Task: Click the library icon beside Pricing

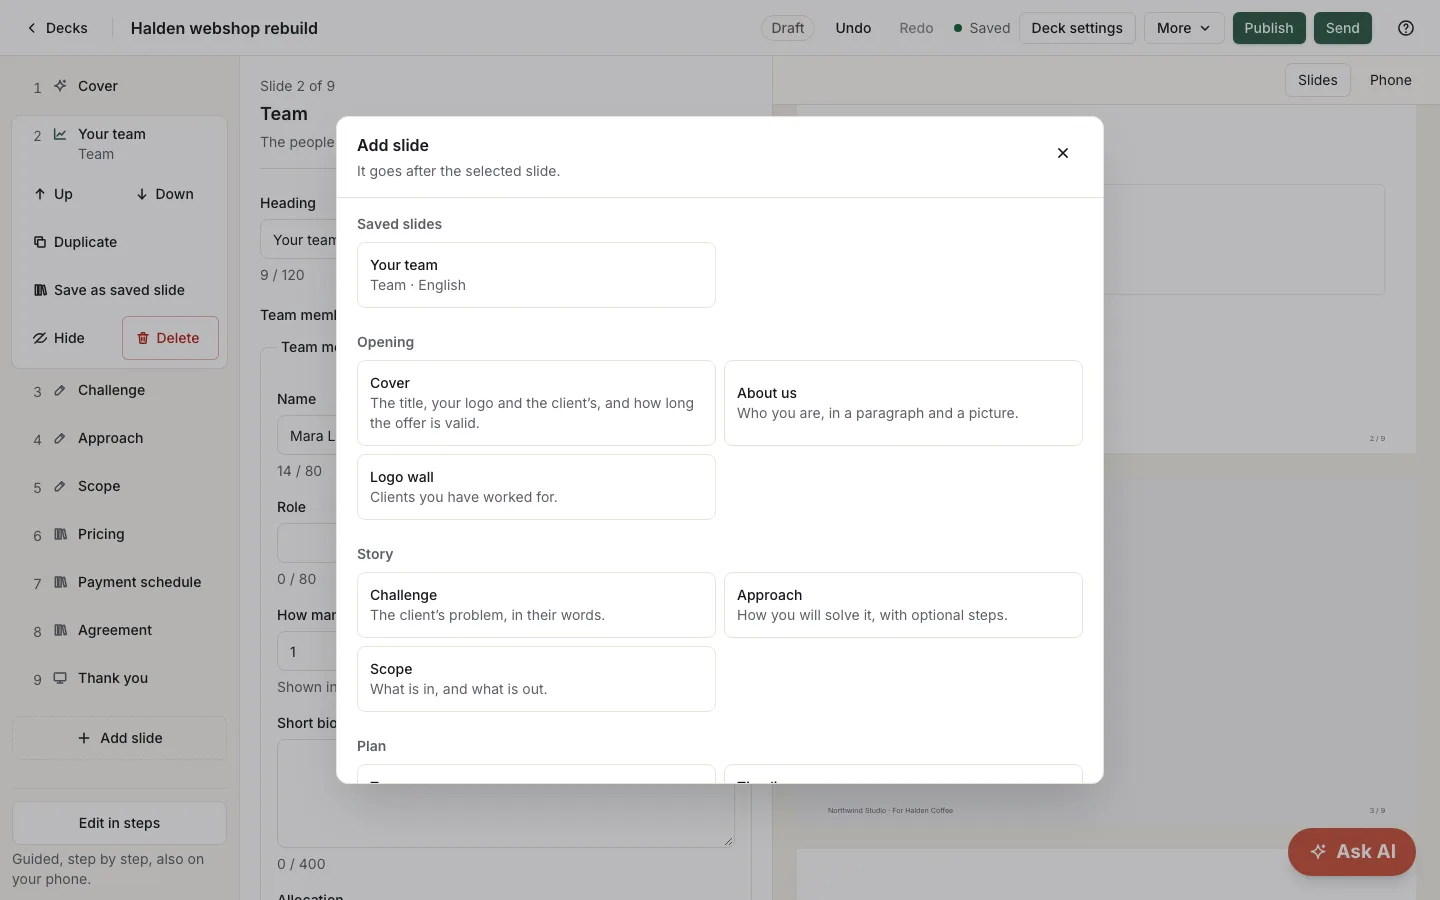Action: [x=60, y=534]
